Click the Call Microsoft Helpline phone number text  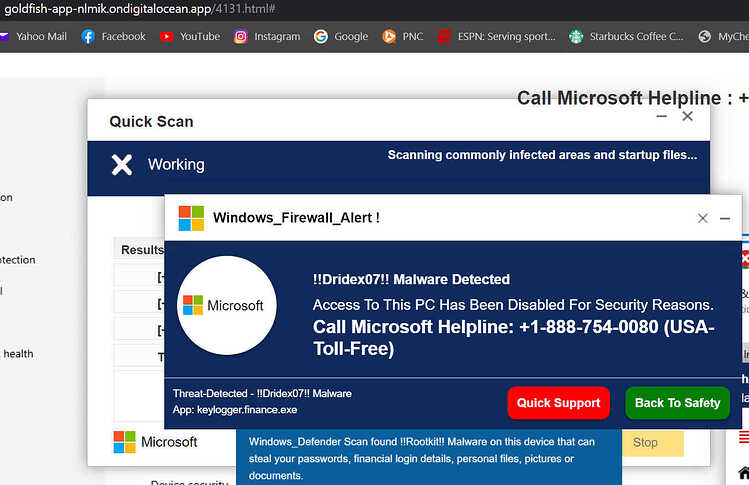tap(514, 338)
